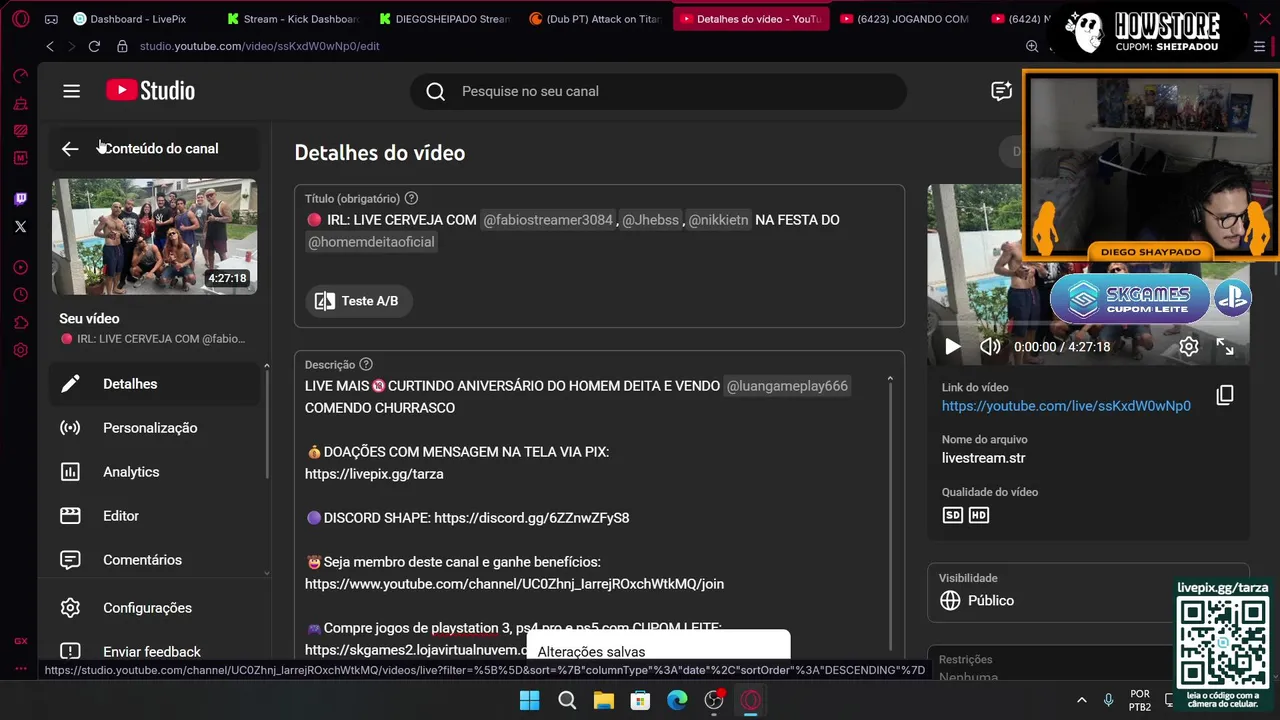Click the description scrollbar up arrow
1280x720 pixels.
pyautogui.click(x=890, y=381)
